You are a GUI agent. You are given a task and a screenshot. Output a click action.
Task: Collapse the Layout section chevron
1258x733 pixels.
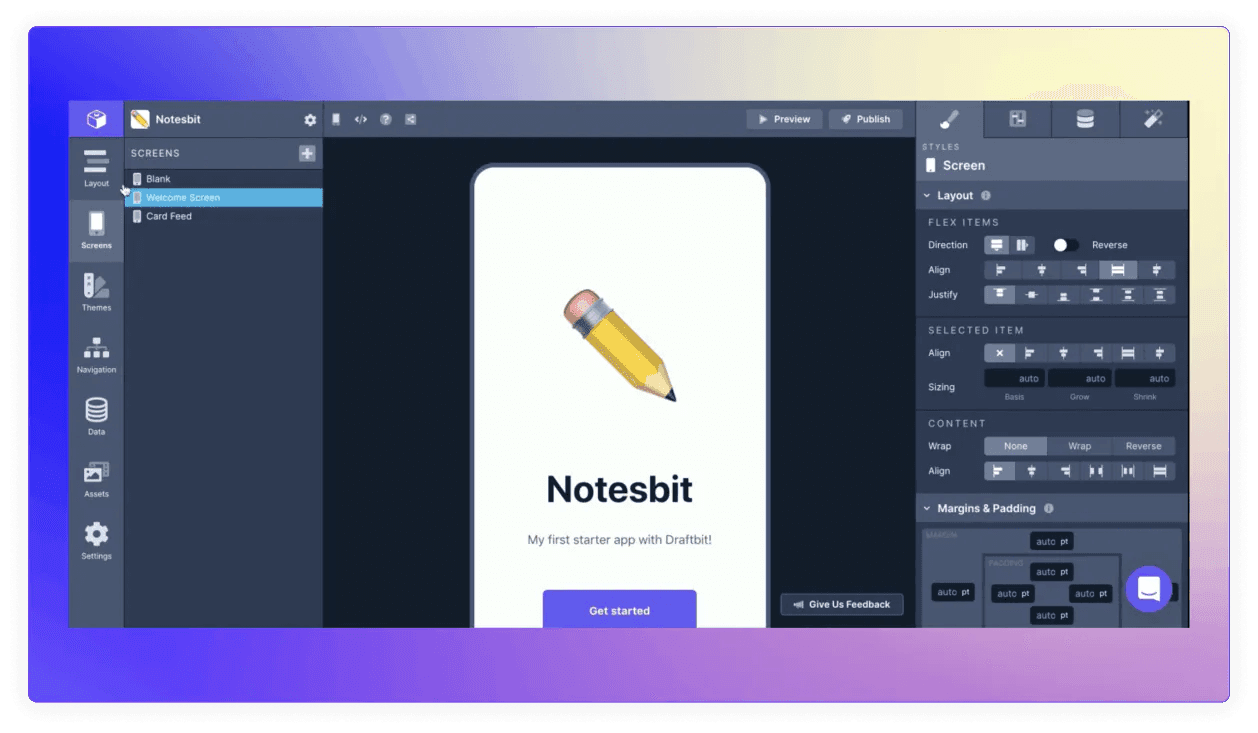coord(927,196)
